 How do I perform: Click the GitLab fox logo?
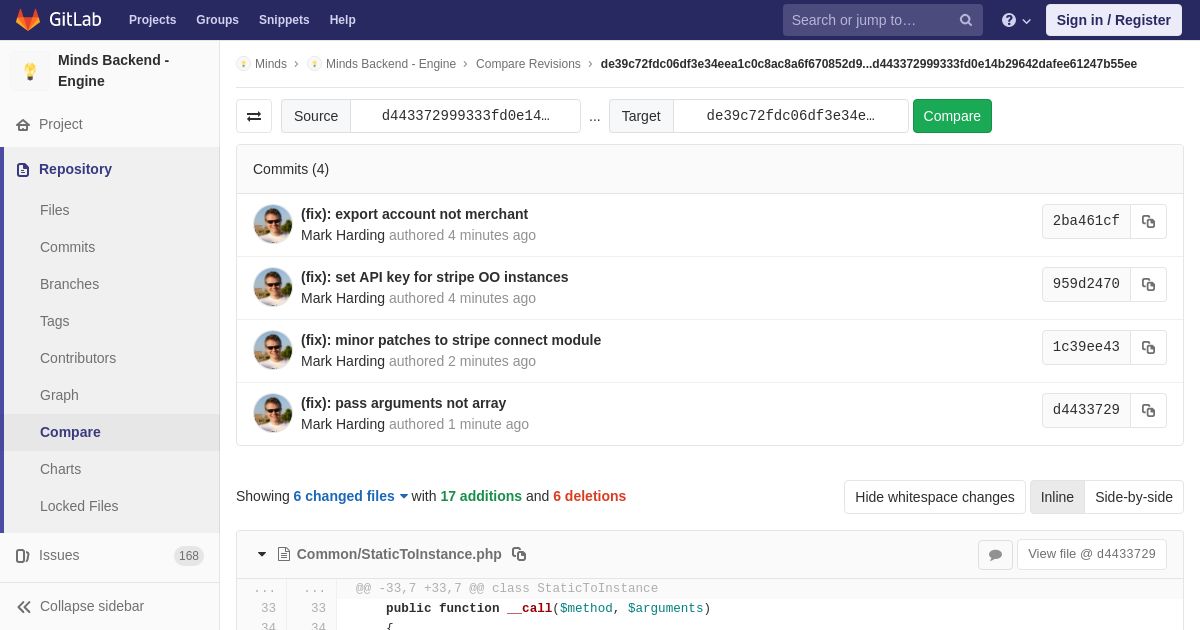[x=28, y=20]
